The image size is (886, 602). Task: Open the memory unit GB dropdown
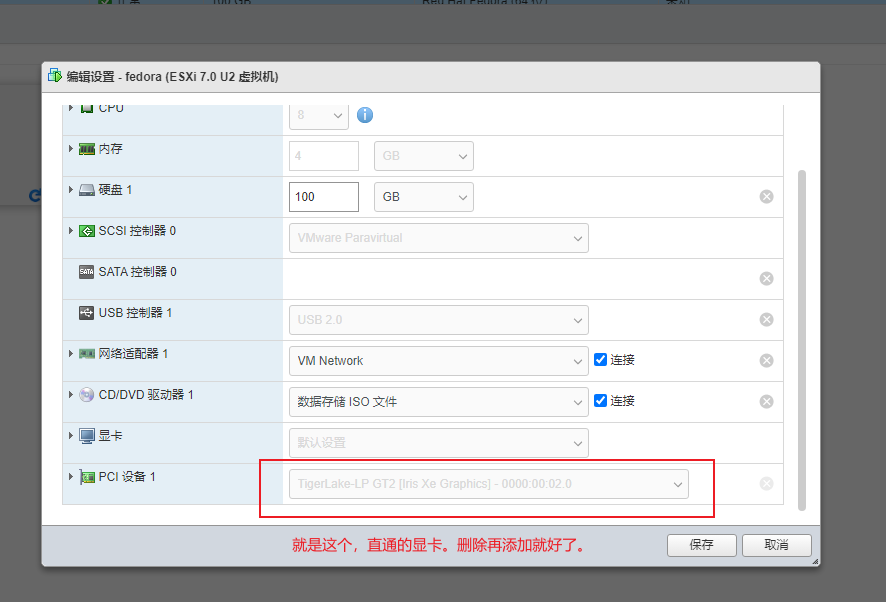point(424,156)
